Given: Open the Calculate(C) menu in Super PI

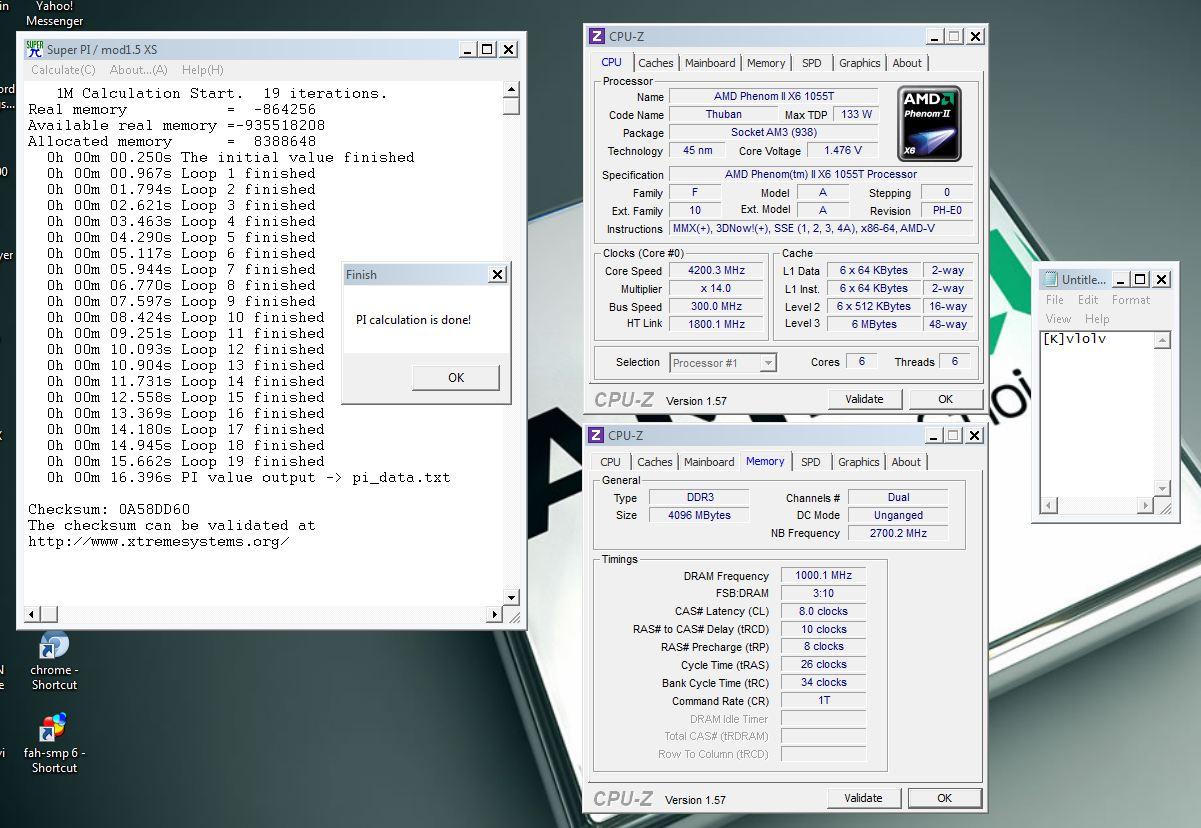Looking at the screenshot, I should point(63,70).
